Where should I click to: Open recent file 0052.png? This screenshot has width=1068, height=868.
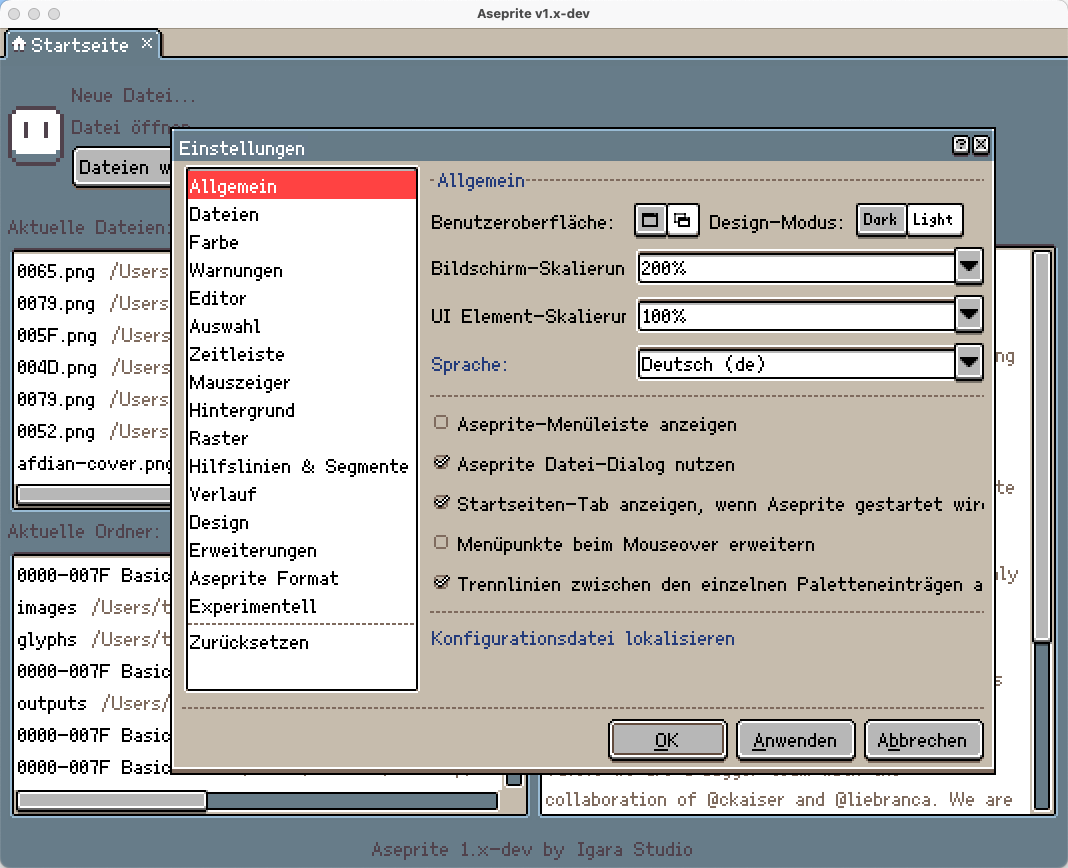93,431
